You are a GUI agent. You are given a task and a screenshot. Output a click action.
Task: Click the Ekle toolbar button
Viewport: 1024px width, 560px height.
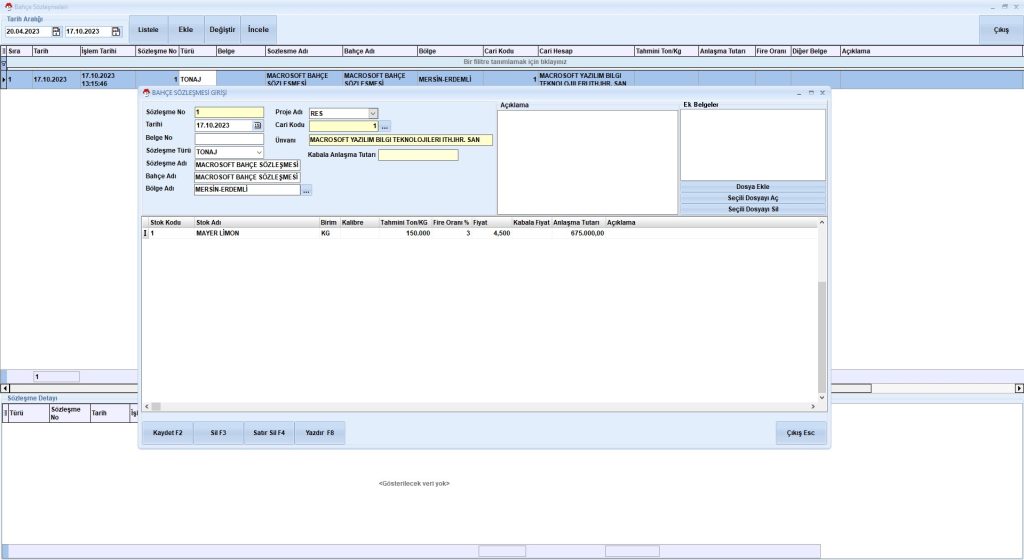(x=185, y=30)
